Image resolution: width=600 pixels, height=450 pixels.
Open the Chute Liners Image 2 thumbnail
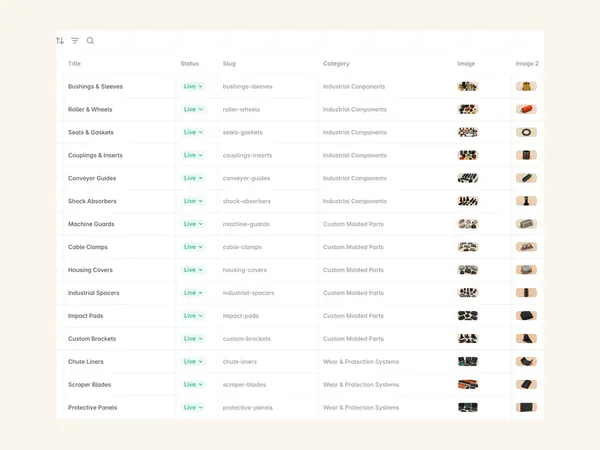point(526,362)
